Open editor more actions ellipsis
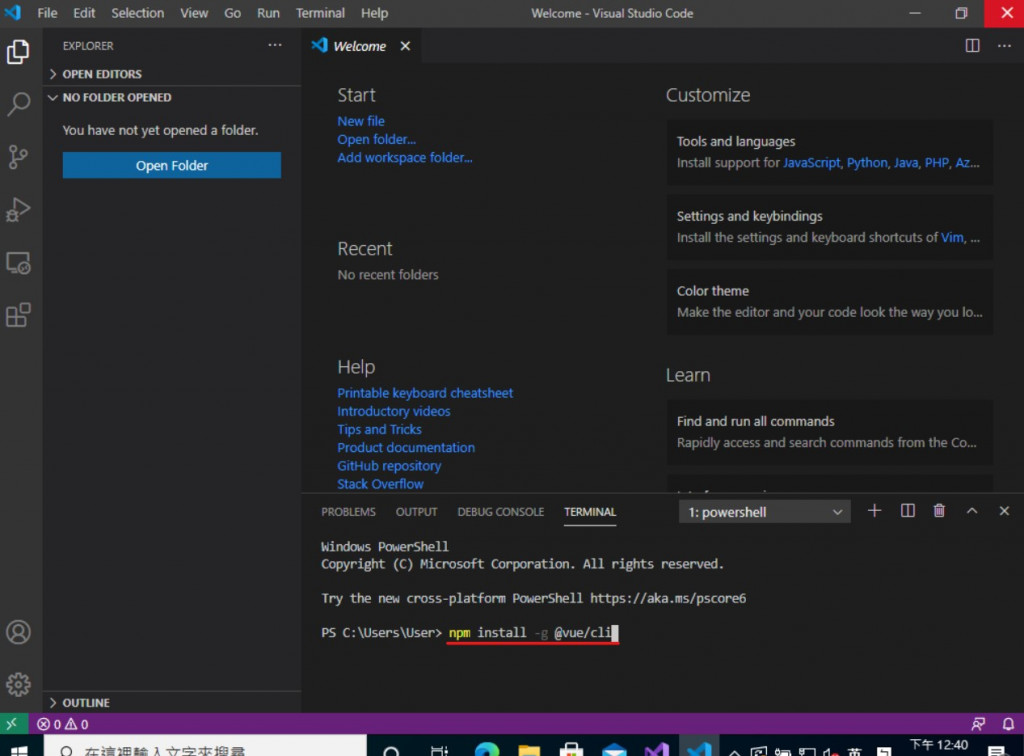Image resolution: width=1024 pixels, height=756 pixels. [x=1004, y=45]
